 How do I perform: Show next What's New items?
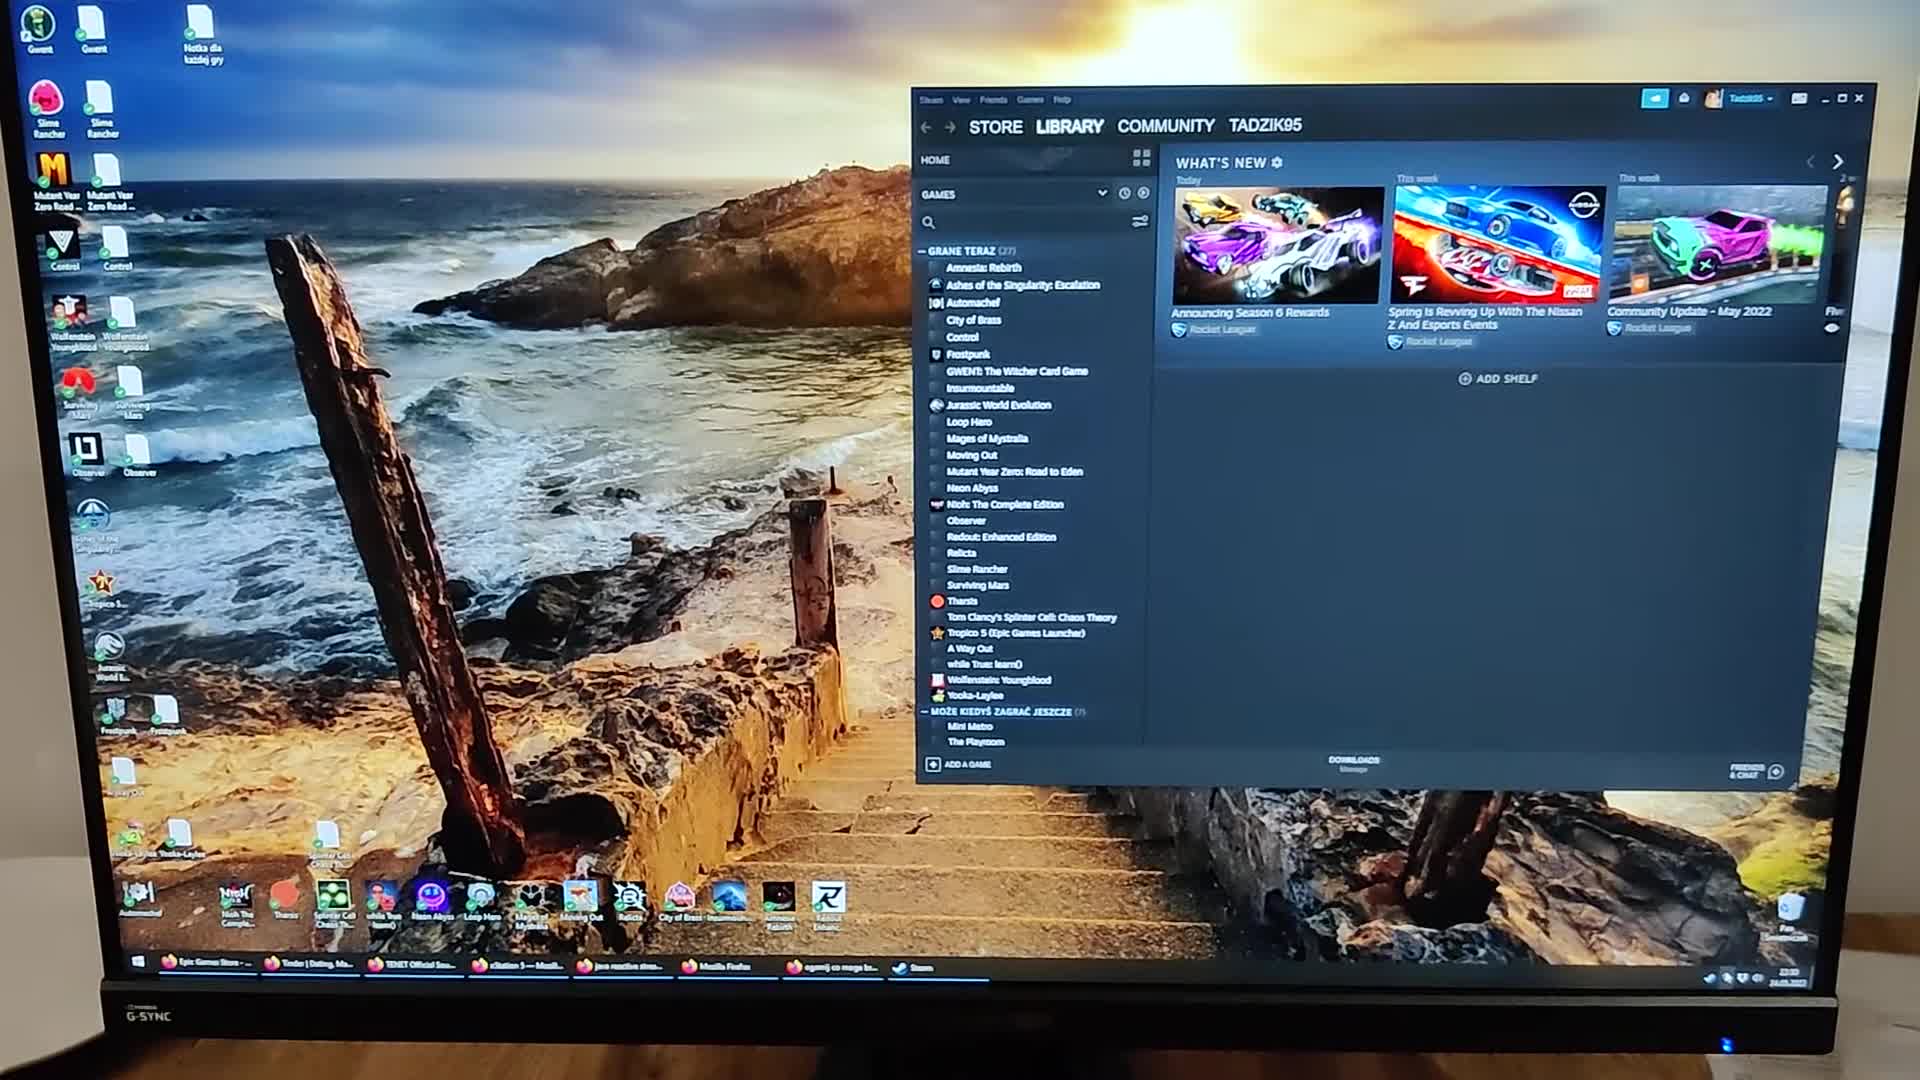click(x=1838, y=162)
